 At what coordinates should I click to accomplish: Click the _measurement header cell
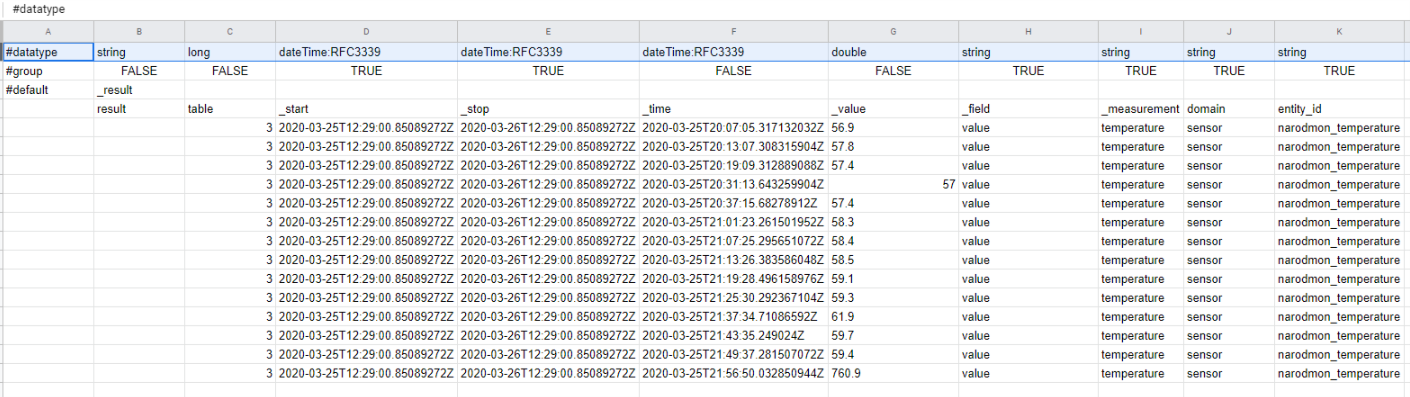(1141, 109)
